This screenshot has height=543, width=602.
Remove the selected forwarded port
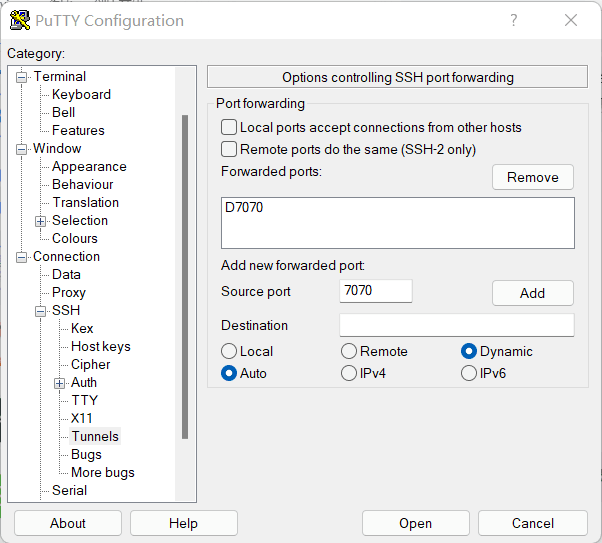pyautogui.click(x=533, y=177)
